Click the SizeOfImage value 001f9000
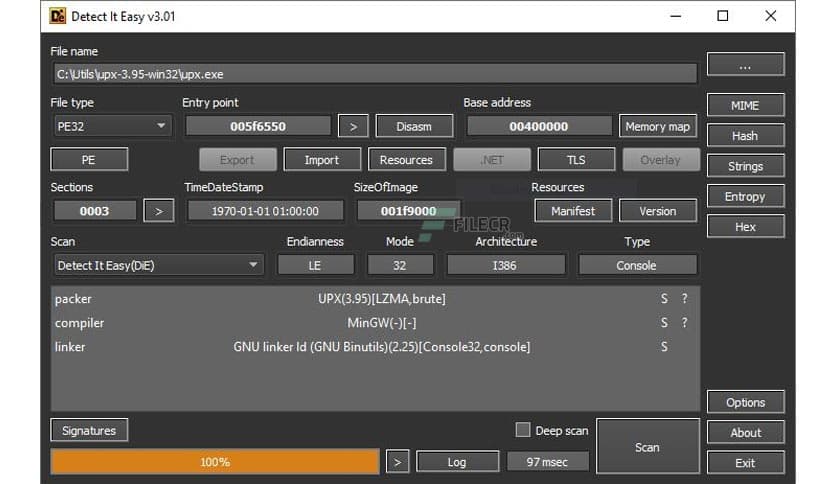The height and width of the screenshot is (484, 836). point(408,211)
